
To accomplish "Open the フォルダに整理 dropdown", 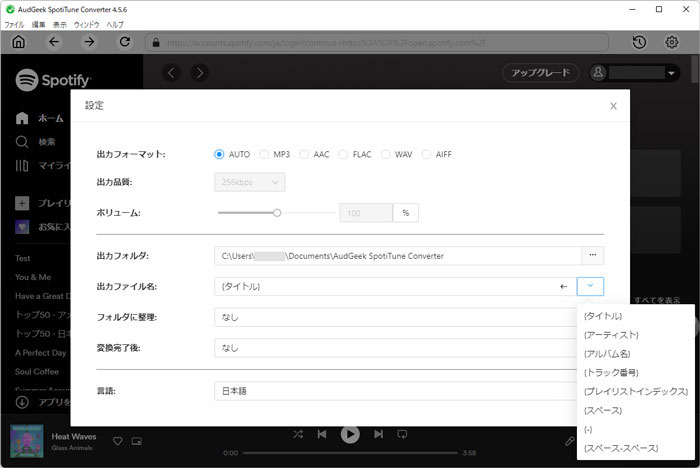I will click(x=396, y=317).
